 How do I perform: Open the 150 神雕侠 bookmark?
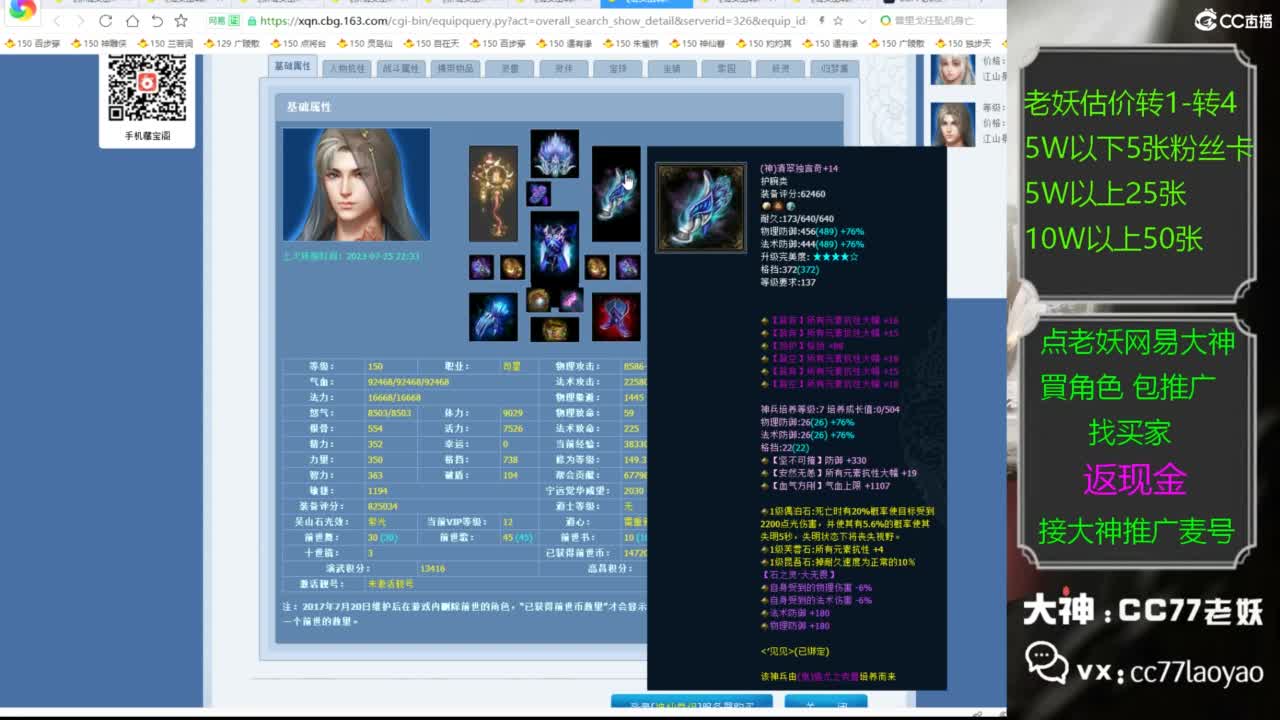(x=98, y=43)
